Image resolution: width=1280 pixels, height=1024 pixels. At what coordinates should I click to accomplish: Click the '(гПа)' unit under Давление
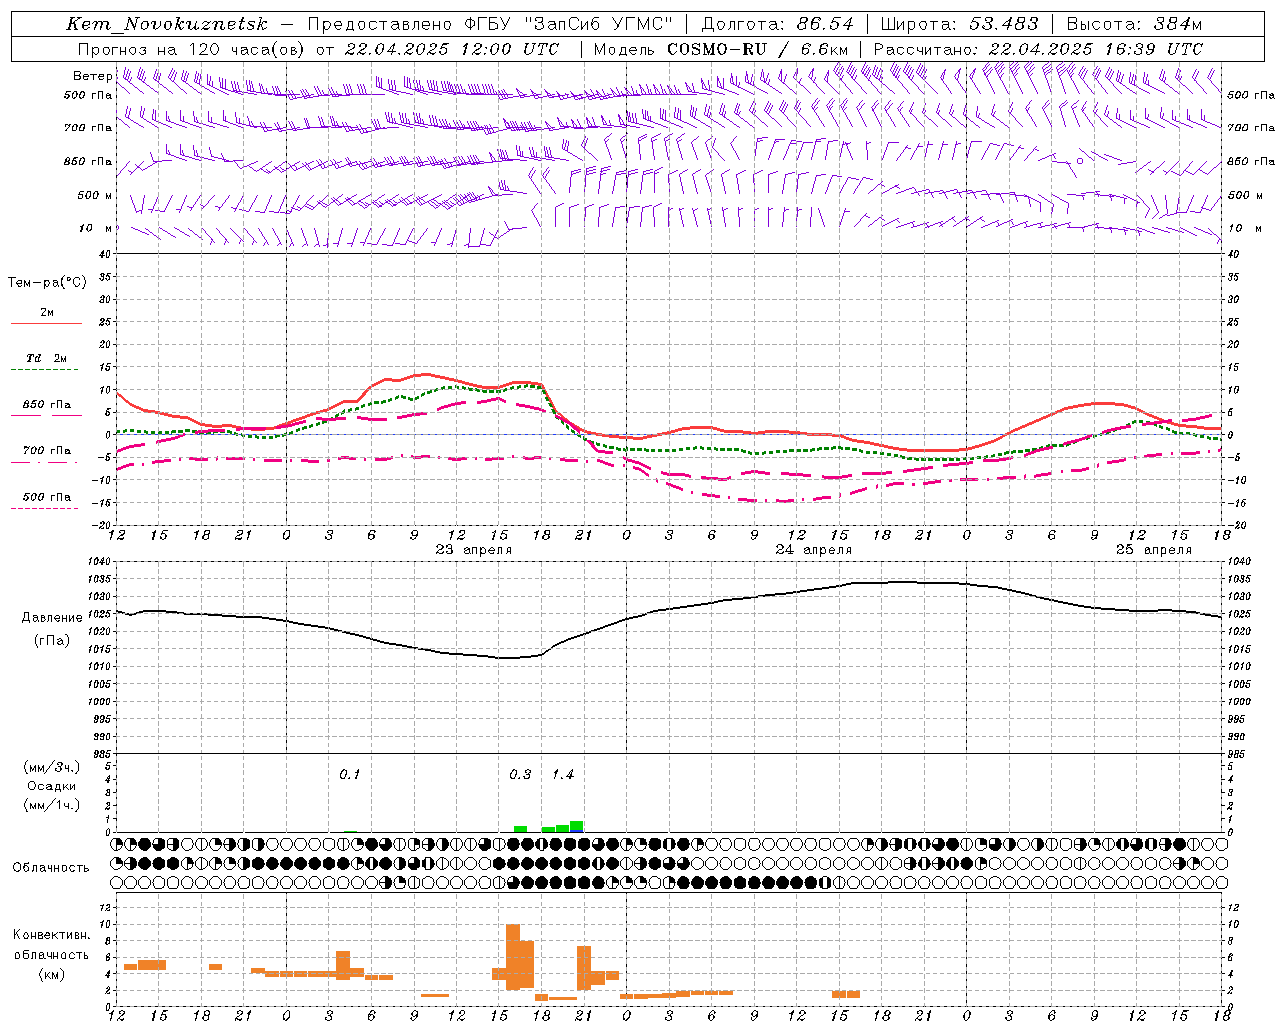click(52, 641)
